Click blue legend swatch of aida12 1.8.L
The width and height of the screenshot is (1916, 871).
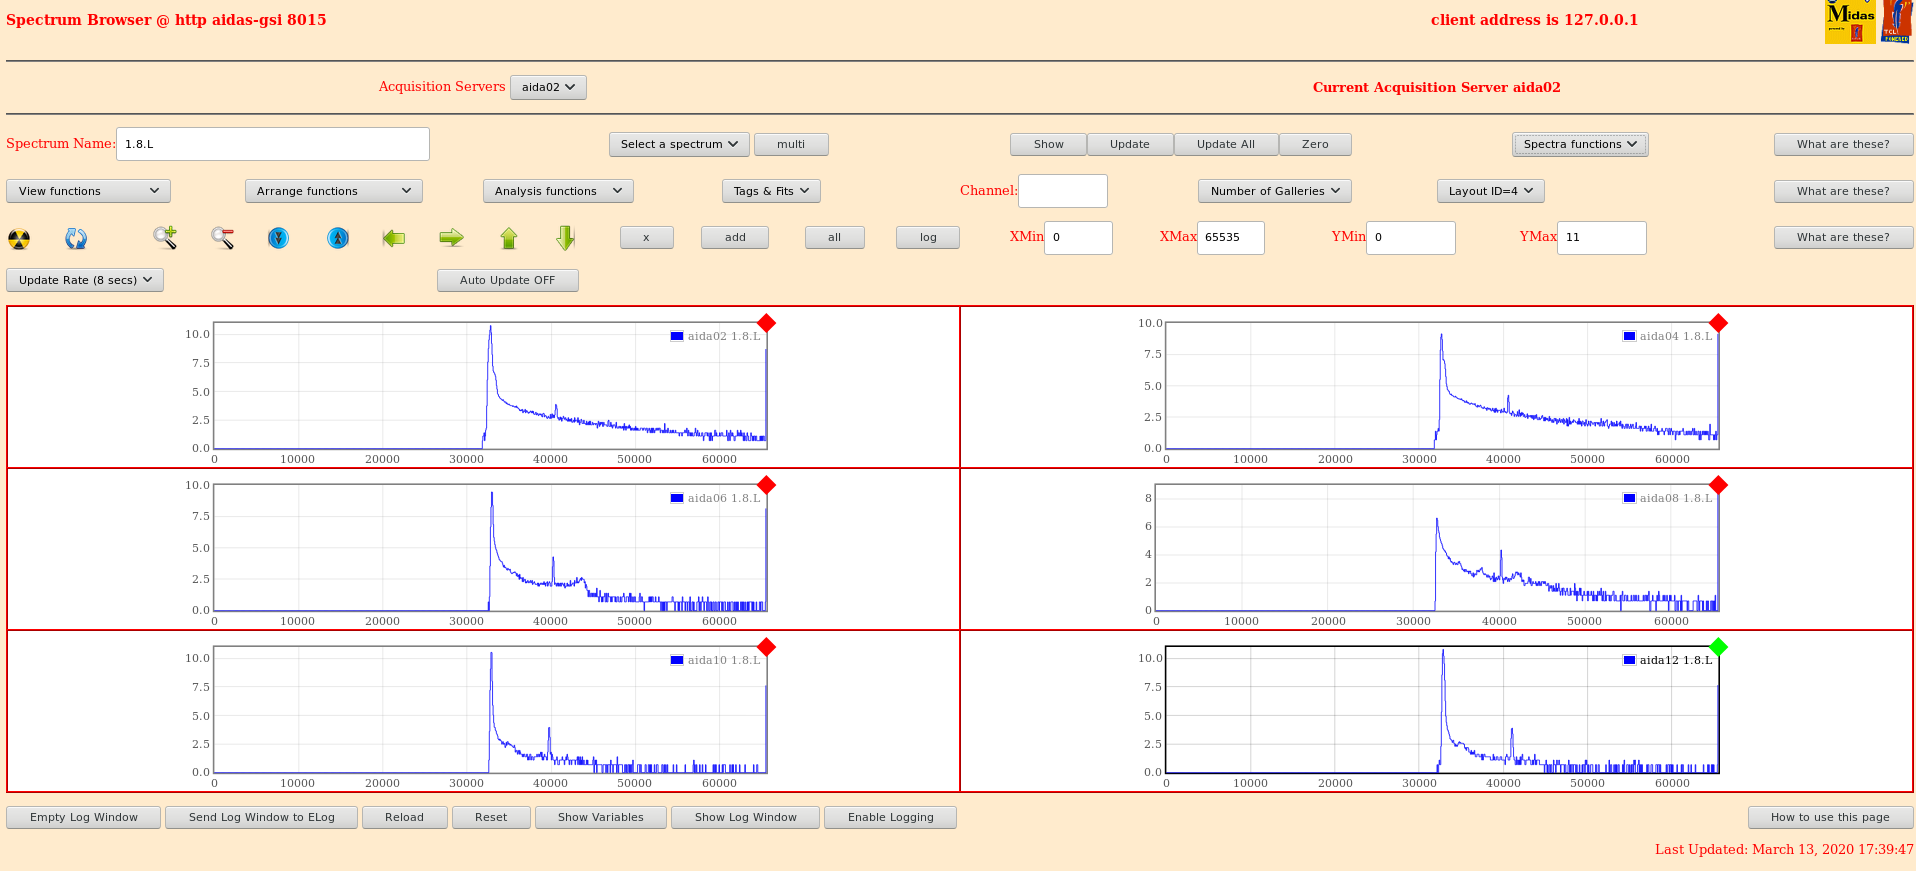click(x=1629, y=660)
